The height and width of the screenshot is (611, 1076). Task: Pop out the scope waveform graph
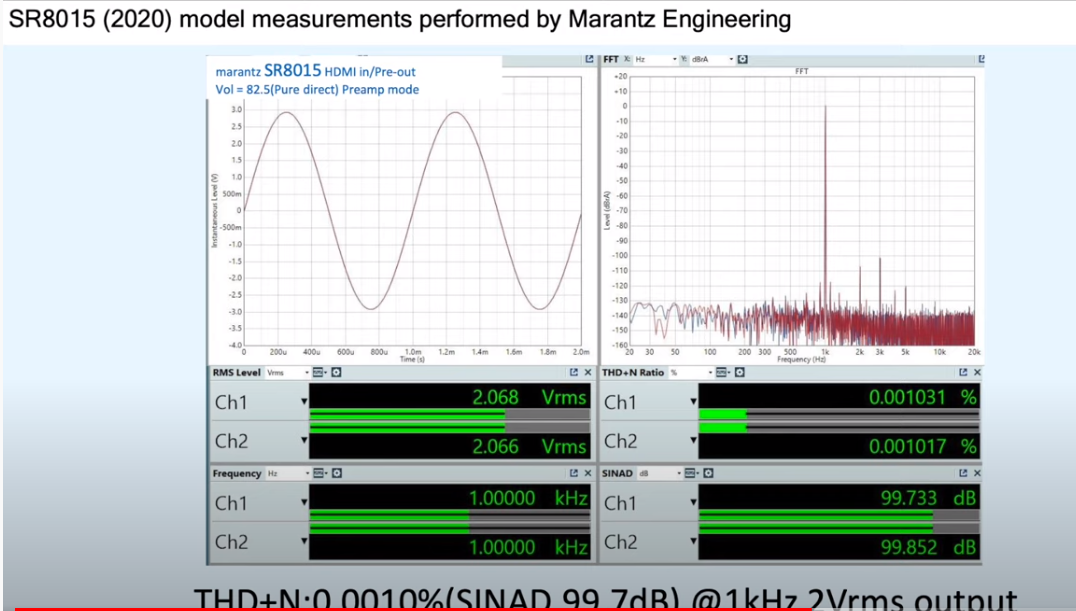pos(589,60)
